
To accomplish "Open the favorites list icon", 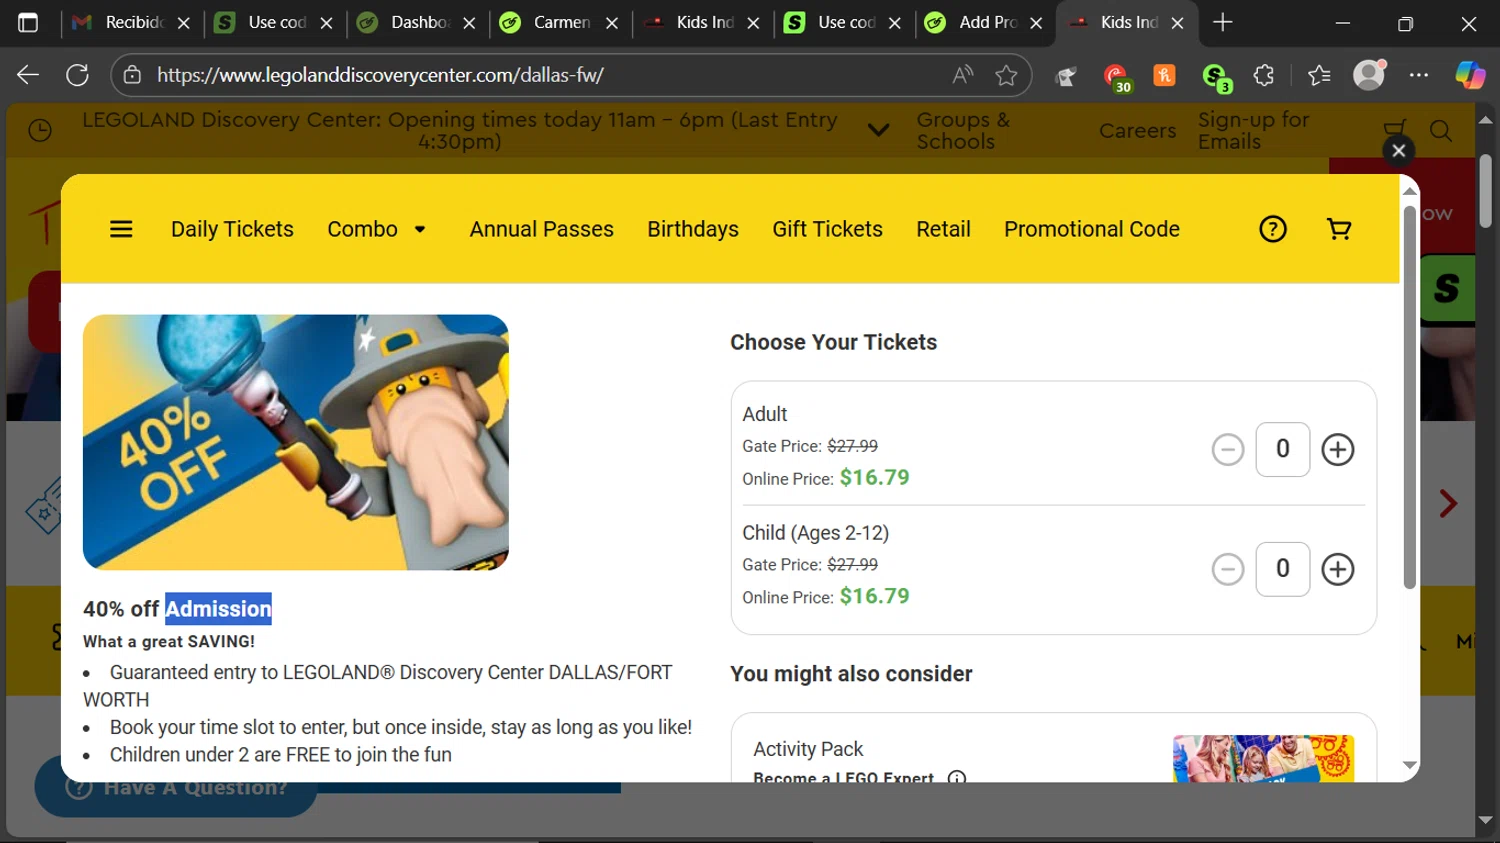I will (x=1319, y=75).
